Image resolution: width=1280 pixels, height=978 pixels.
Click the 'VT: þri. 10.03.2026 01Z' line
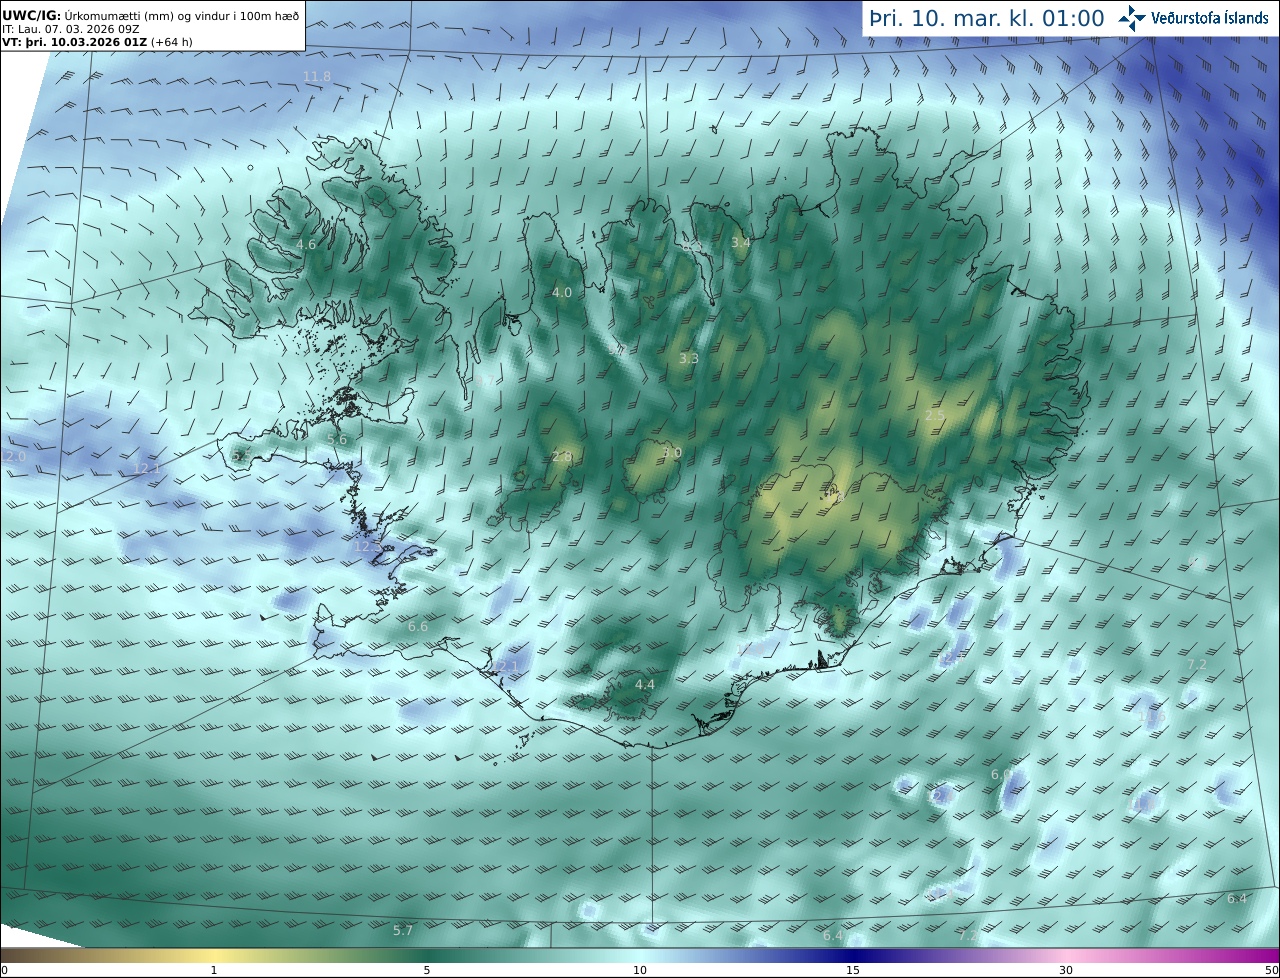tap(97, 42)
